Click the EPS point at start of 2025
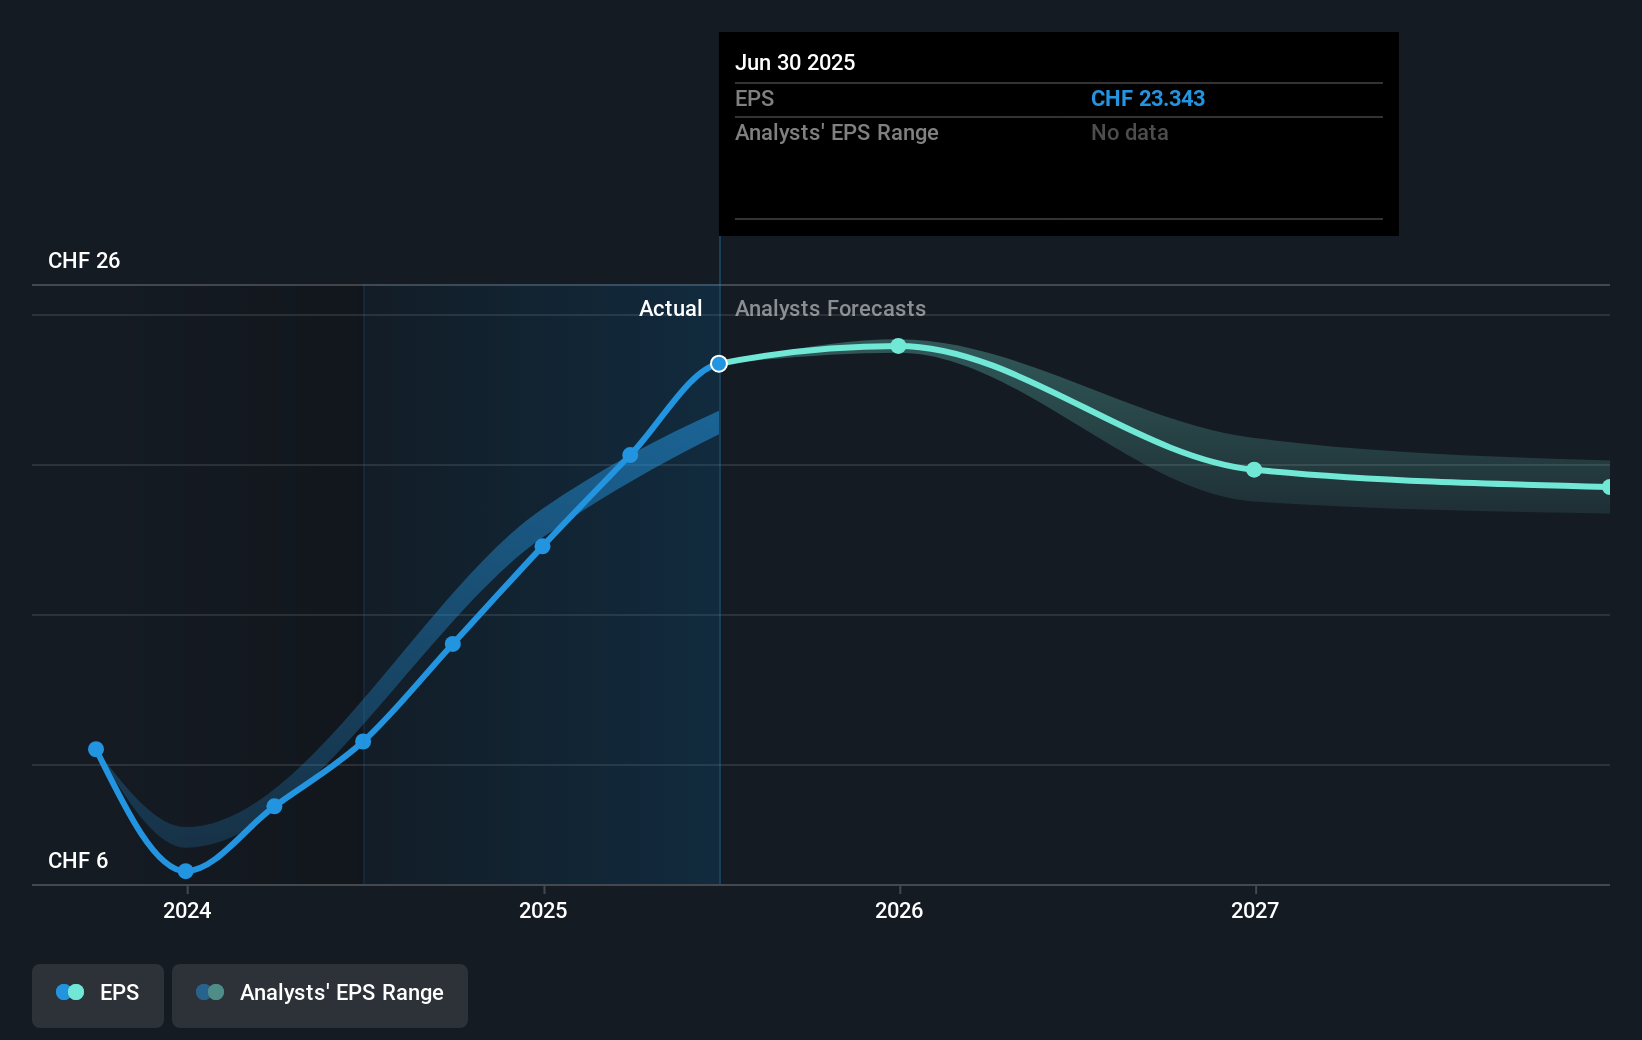 (x=542, y=546)
